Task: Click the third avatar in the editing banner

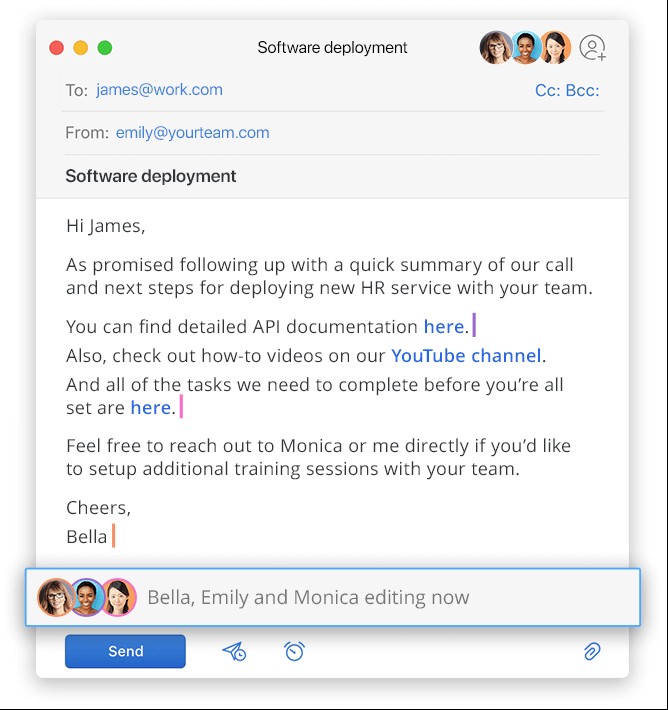Action: [118, 597]
